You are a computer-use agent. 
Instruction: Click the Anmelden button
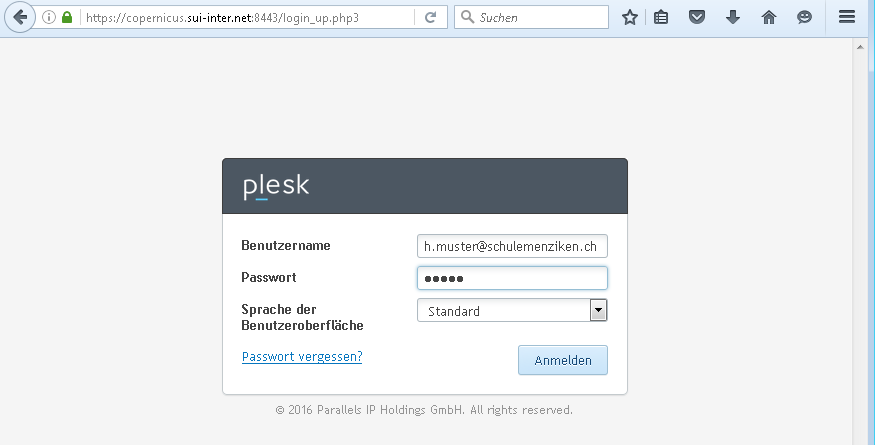coord(562,360)
